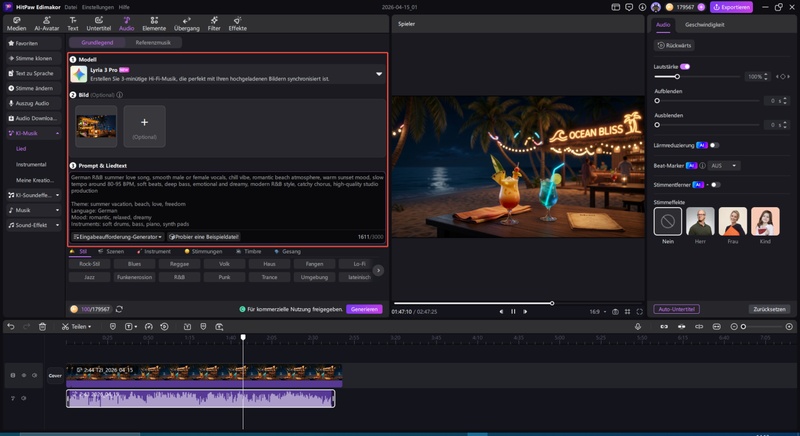This screenshot has width=800, height=436.
Task: Switch to the Referenzmusik tab
Action: point(153,43)
